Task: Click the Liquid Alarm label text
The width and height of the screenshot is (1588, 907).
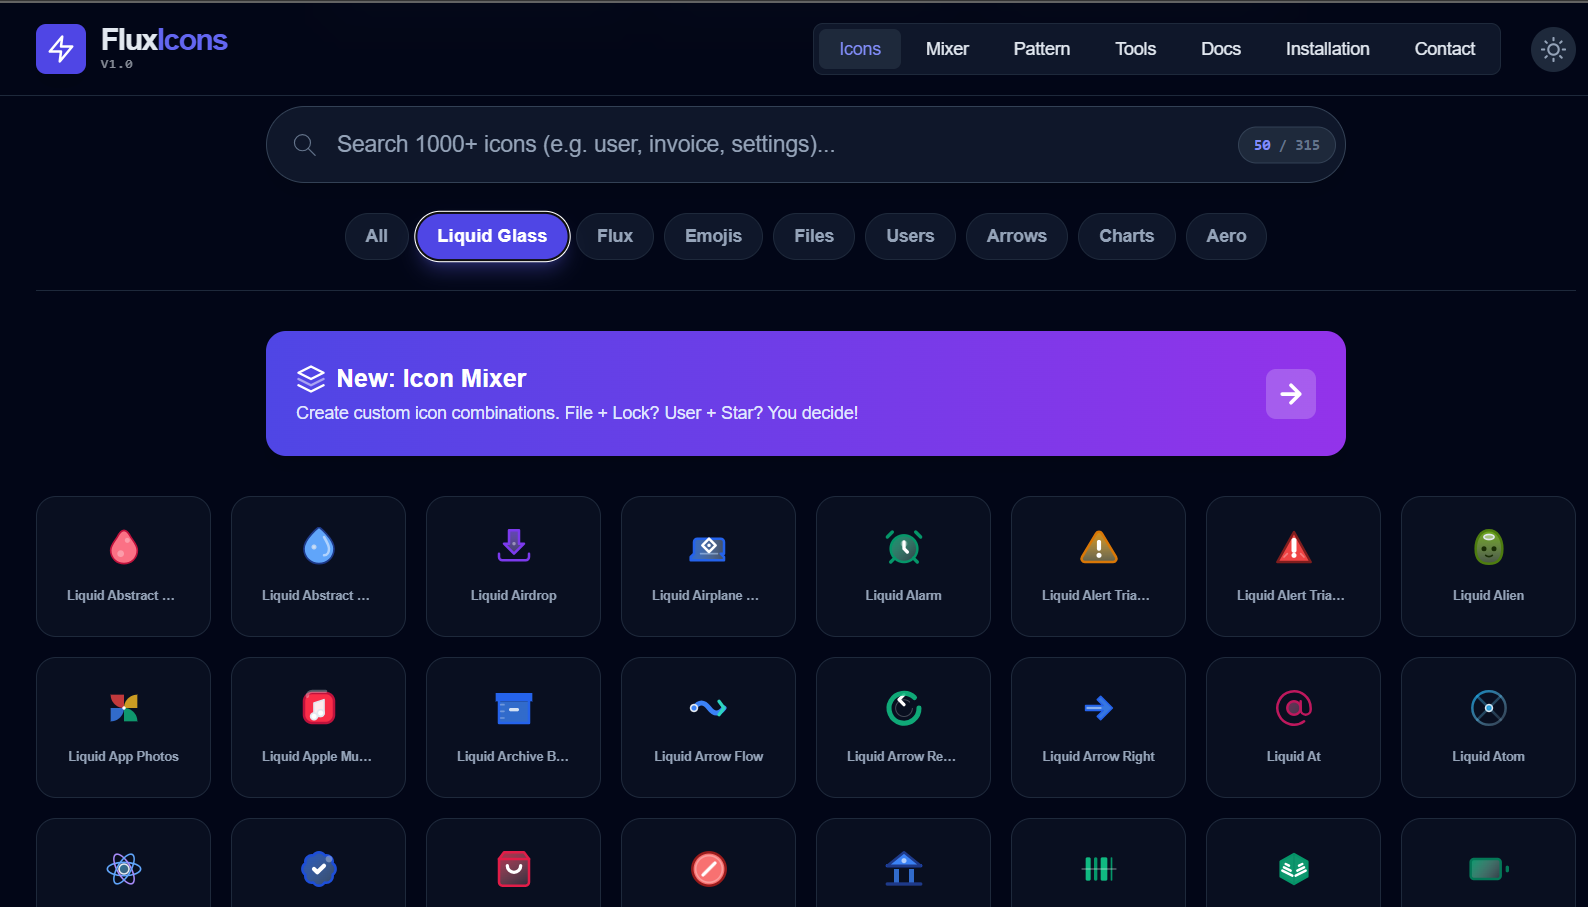Action: 903,595
